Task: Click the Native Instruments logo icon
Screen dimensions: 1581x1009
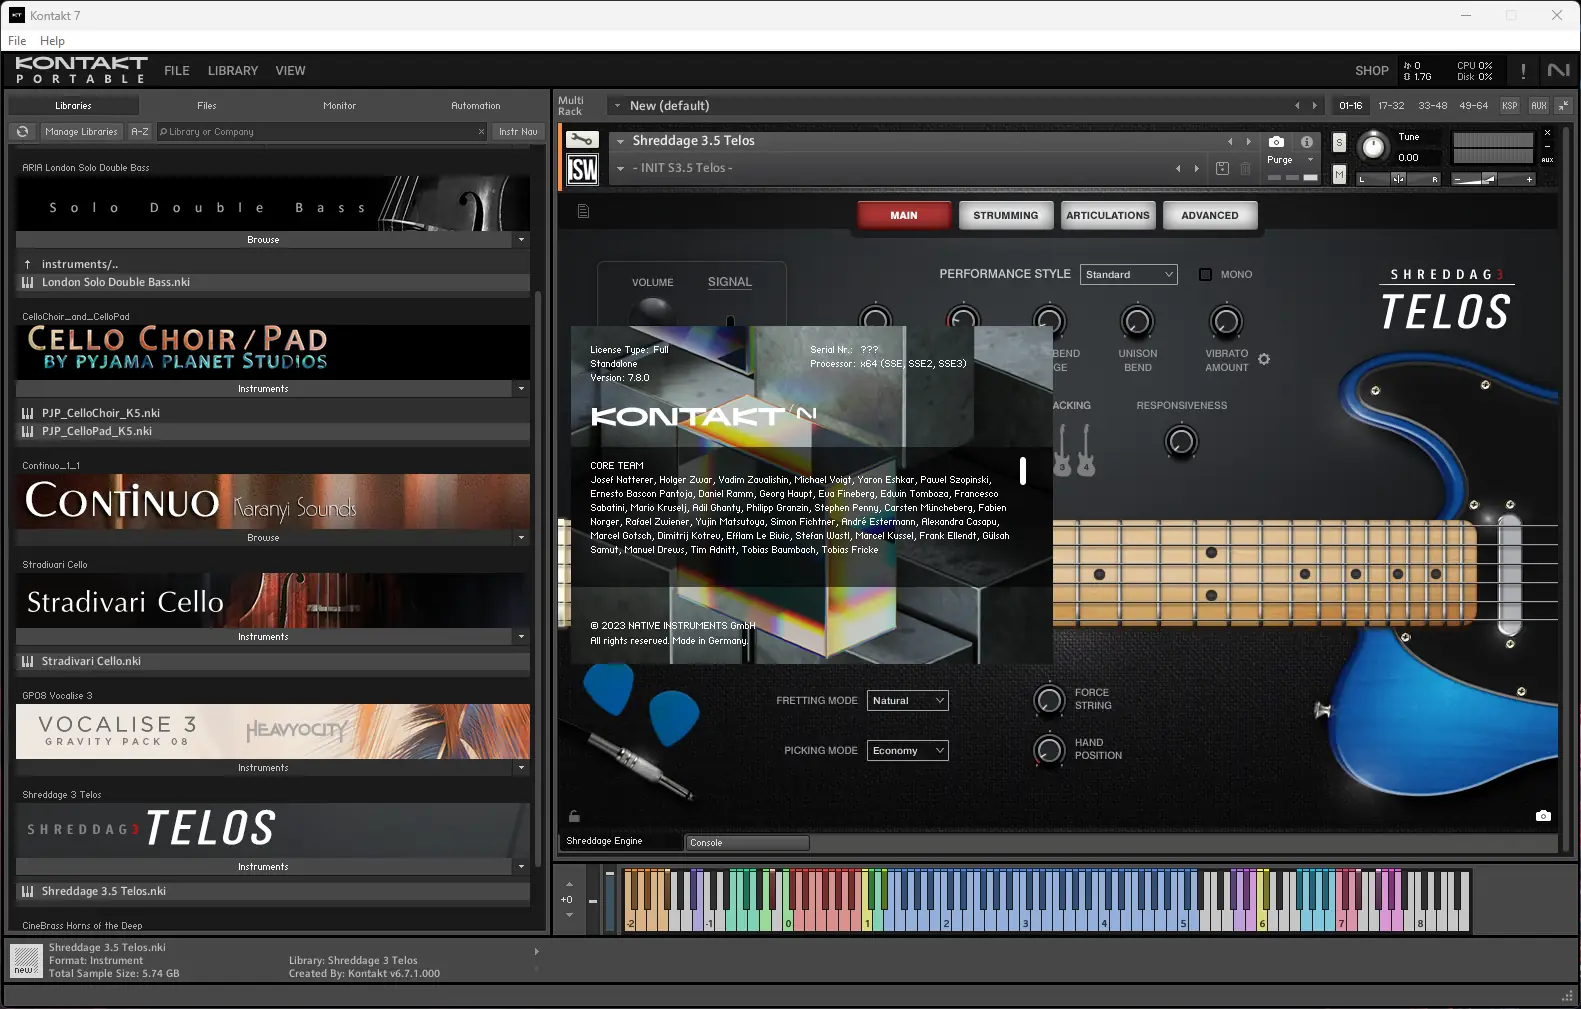Action: tap(1558, 70)
